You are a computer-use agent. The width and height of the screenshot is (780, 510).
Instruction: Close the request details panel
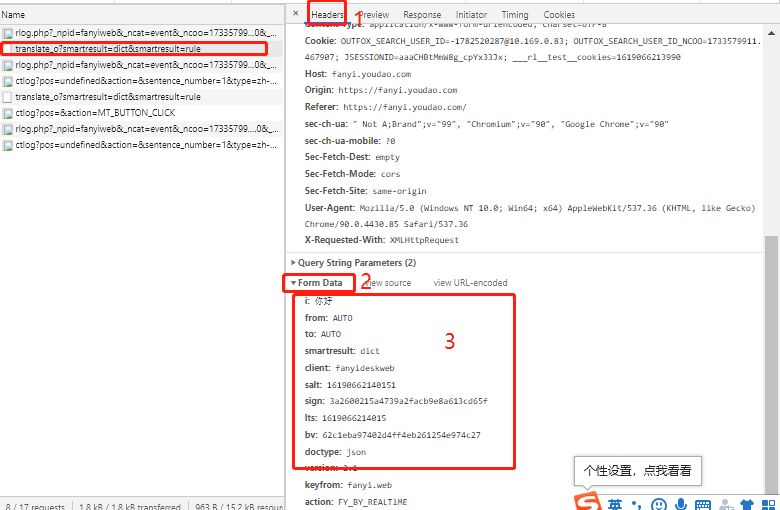(295, 13)
